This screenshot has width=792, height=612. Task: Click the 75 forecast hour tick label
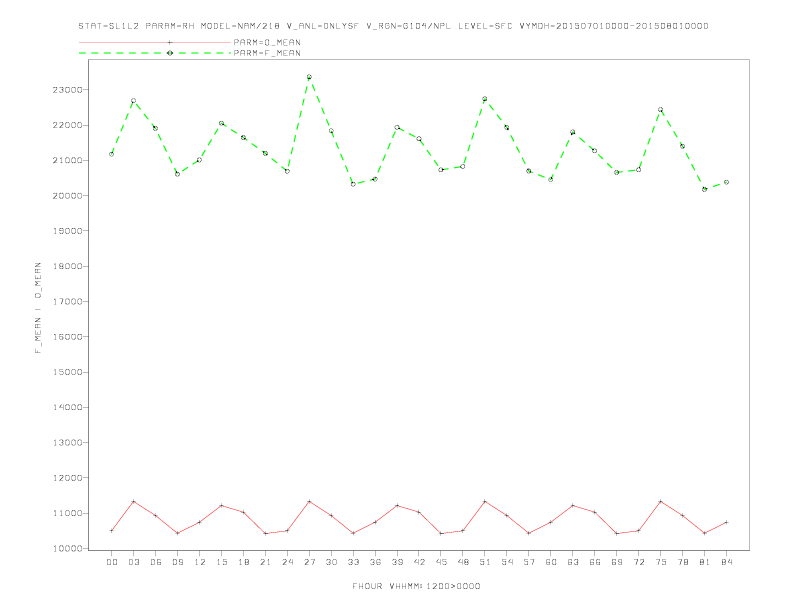661,562
